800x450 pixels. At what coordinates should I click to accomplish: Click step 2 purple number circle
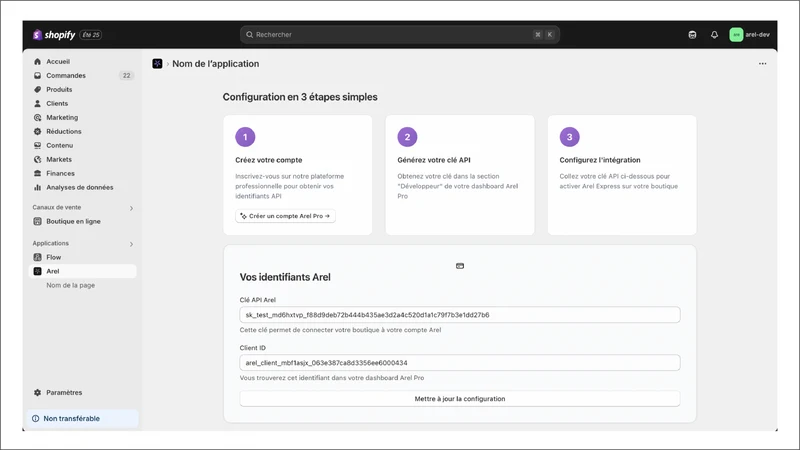pos(407,137)
